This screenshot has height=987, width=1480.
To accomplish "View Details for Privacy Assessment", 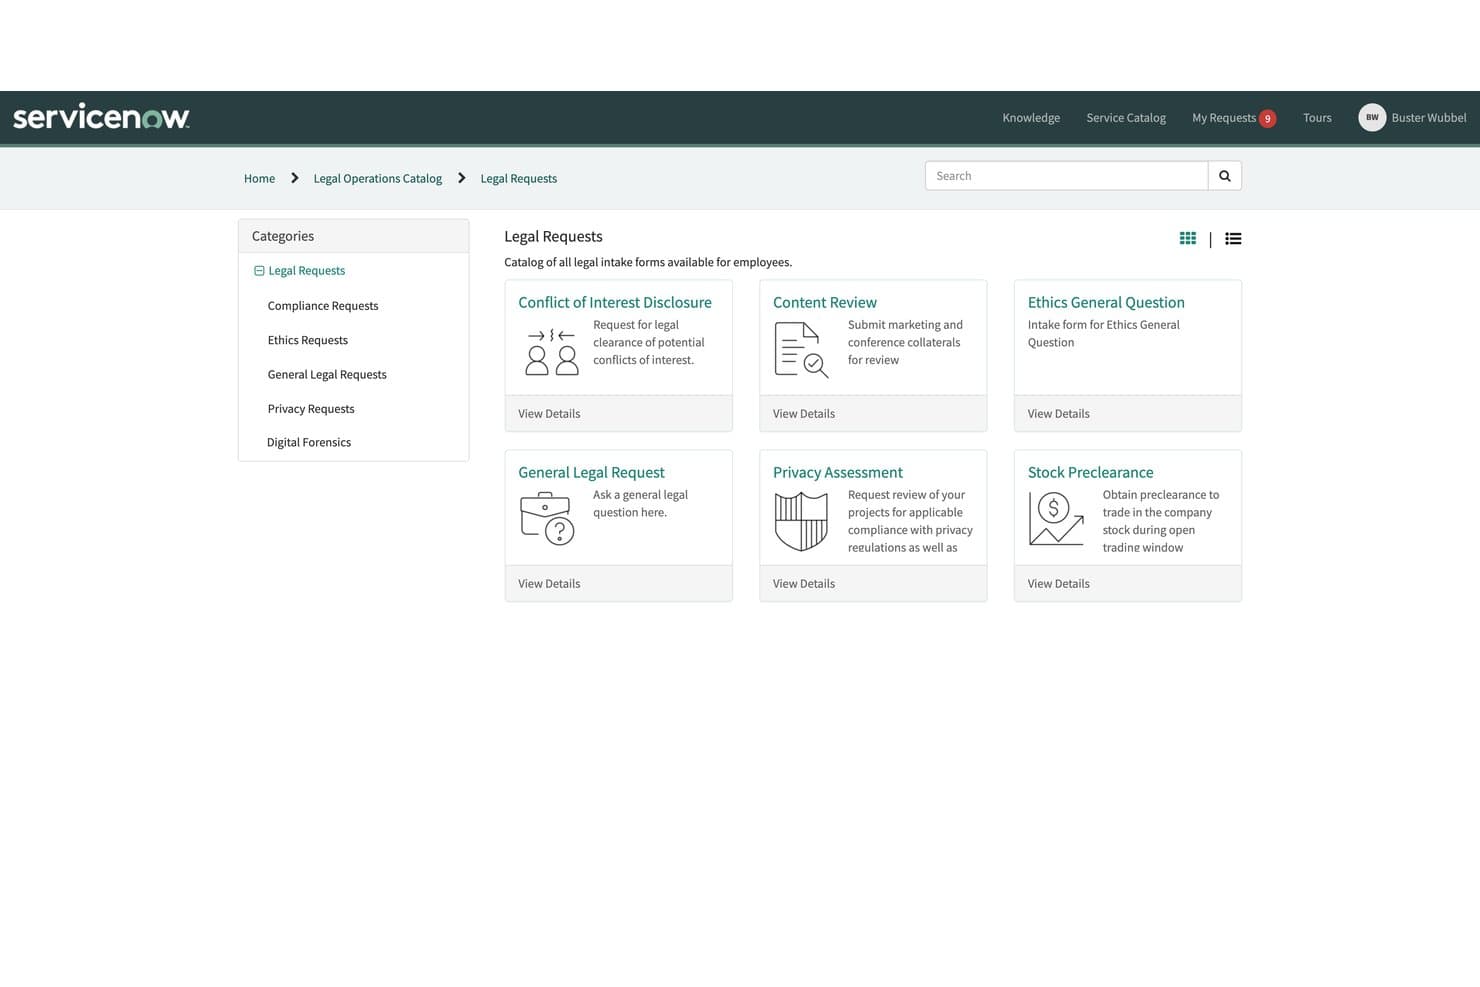I will click(804, 584).
